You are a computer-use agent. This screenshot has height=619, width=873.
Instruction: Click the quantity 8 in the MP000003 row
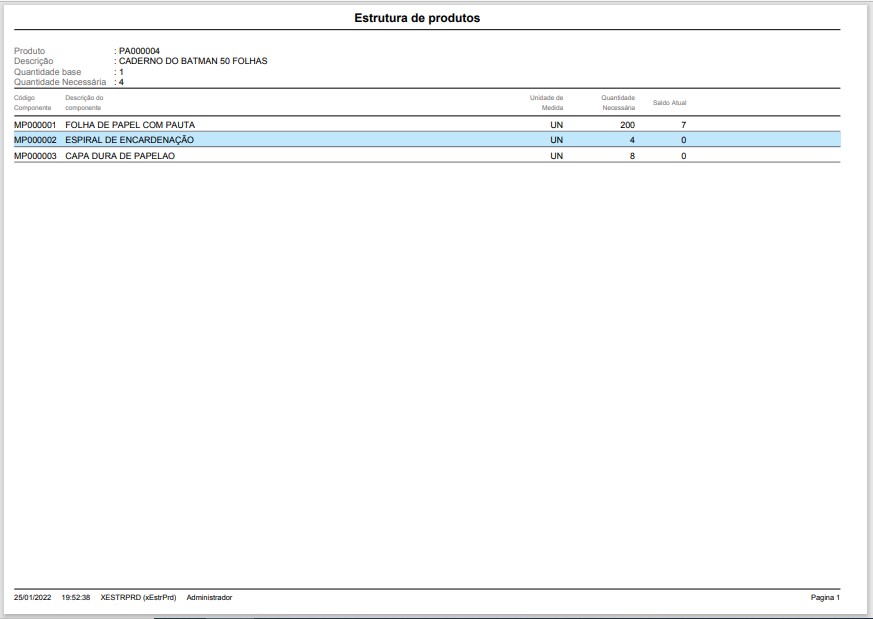pos(631,156)
